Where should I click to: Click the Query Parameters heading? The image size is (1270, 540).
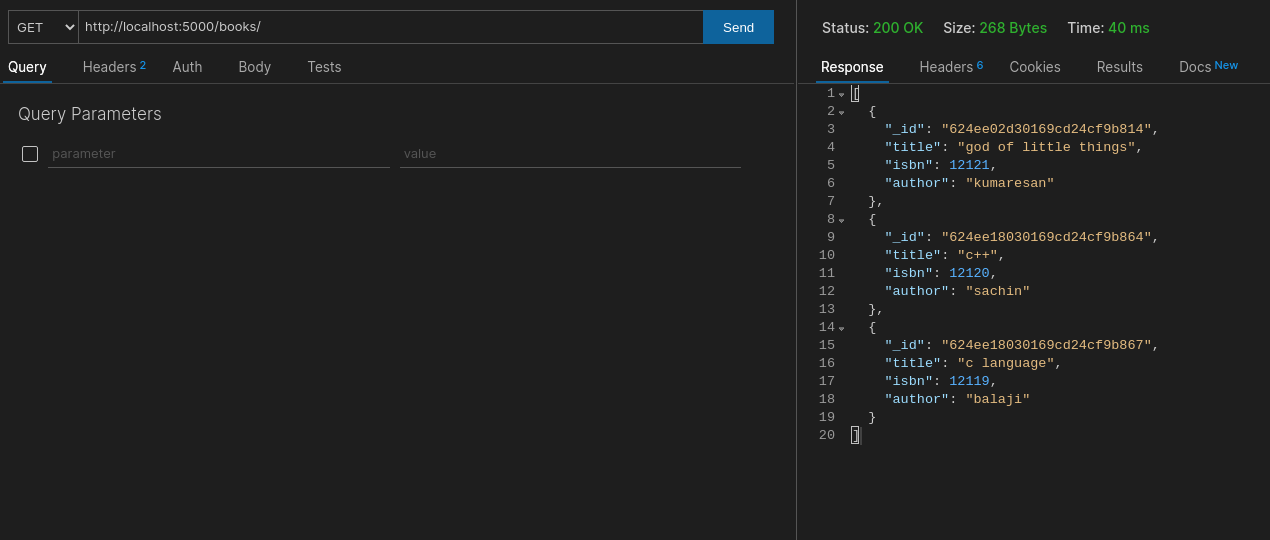point(90,114)
